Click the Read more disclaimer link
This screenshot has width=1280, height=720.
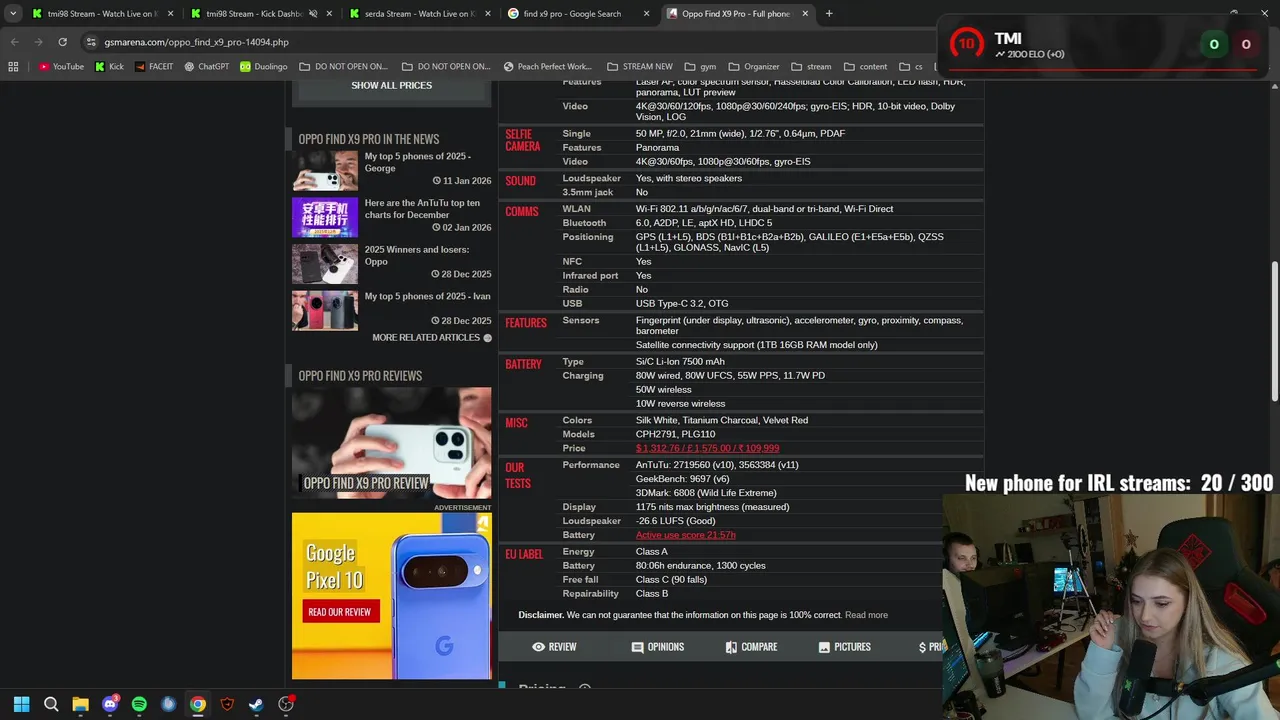(x=866, y=615)
